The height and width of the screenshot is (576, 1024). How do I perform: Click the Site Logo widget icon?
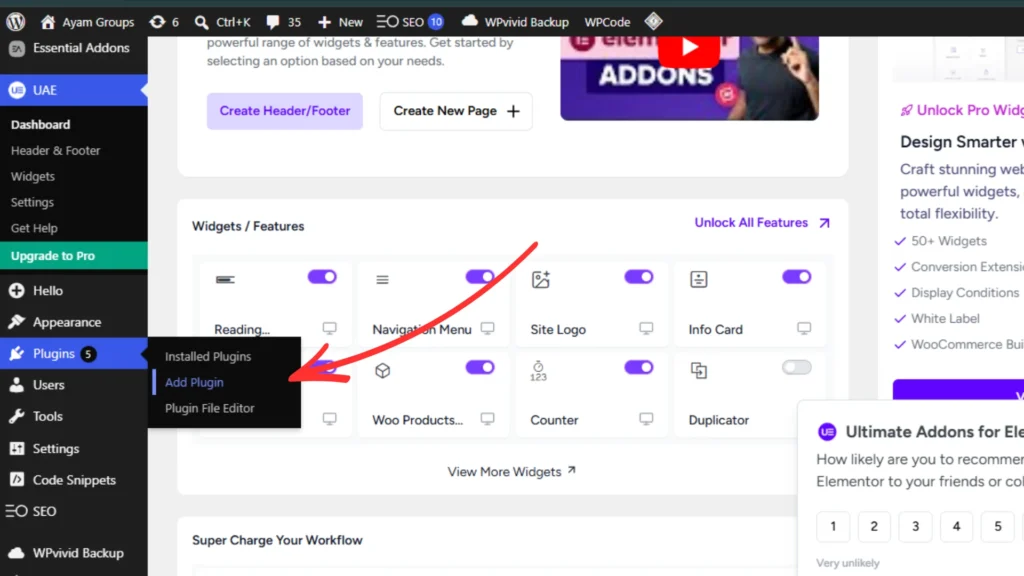[541, 280]
